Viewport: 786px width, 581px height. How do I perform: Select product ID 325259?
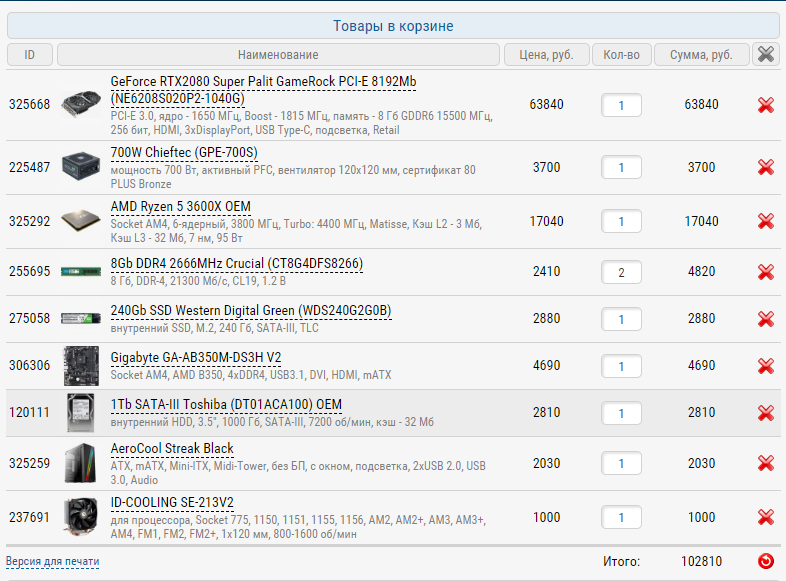coord(30,463)
